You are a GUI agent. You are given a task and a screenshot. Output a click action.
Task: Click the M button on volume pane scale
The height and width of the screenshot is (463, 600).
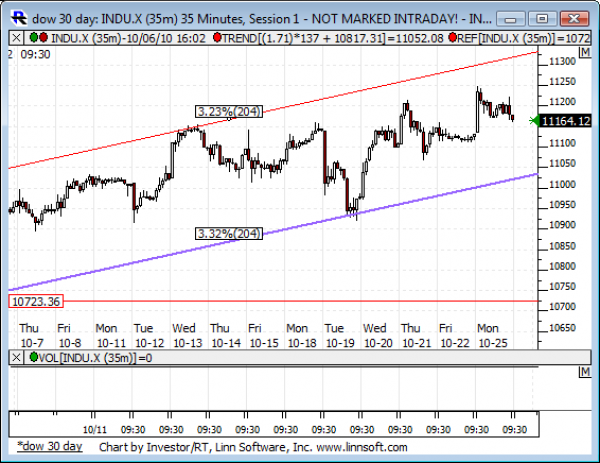pos(585,372)
